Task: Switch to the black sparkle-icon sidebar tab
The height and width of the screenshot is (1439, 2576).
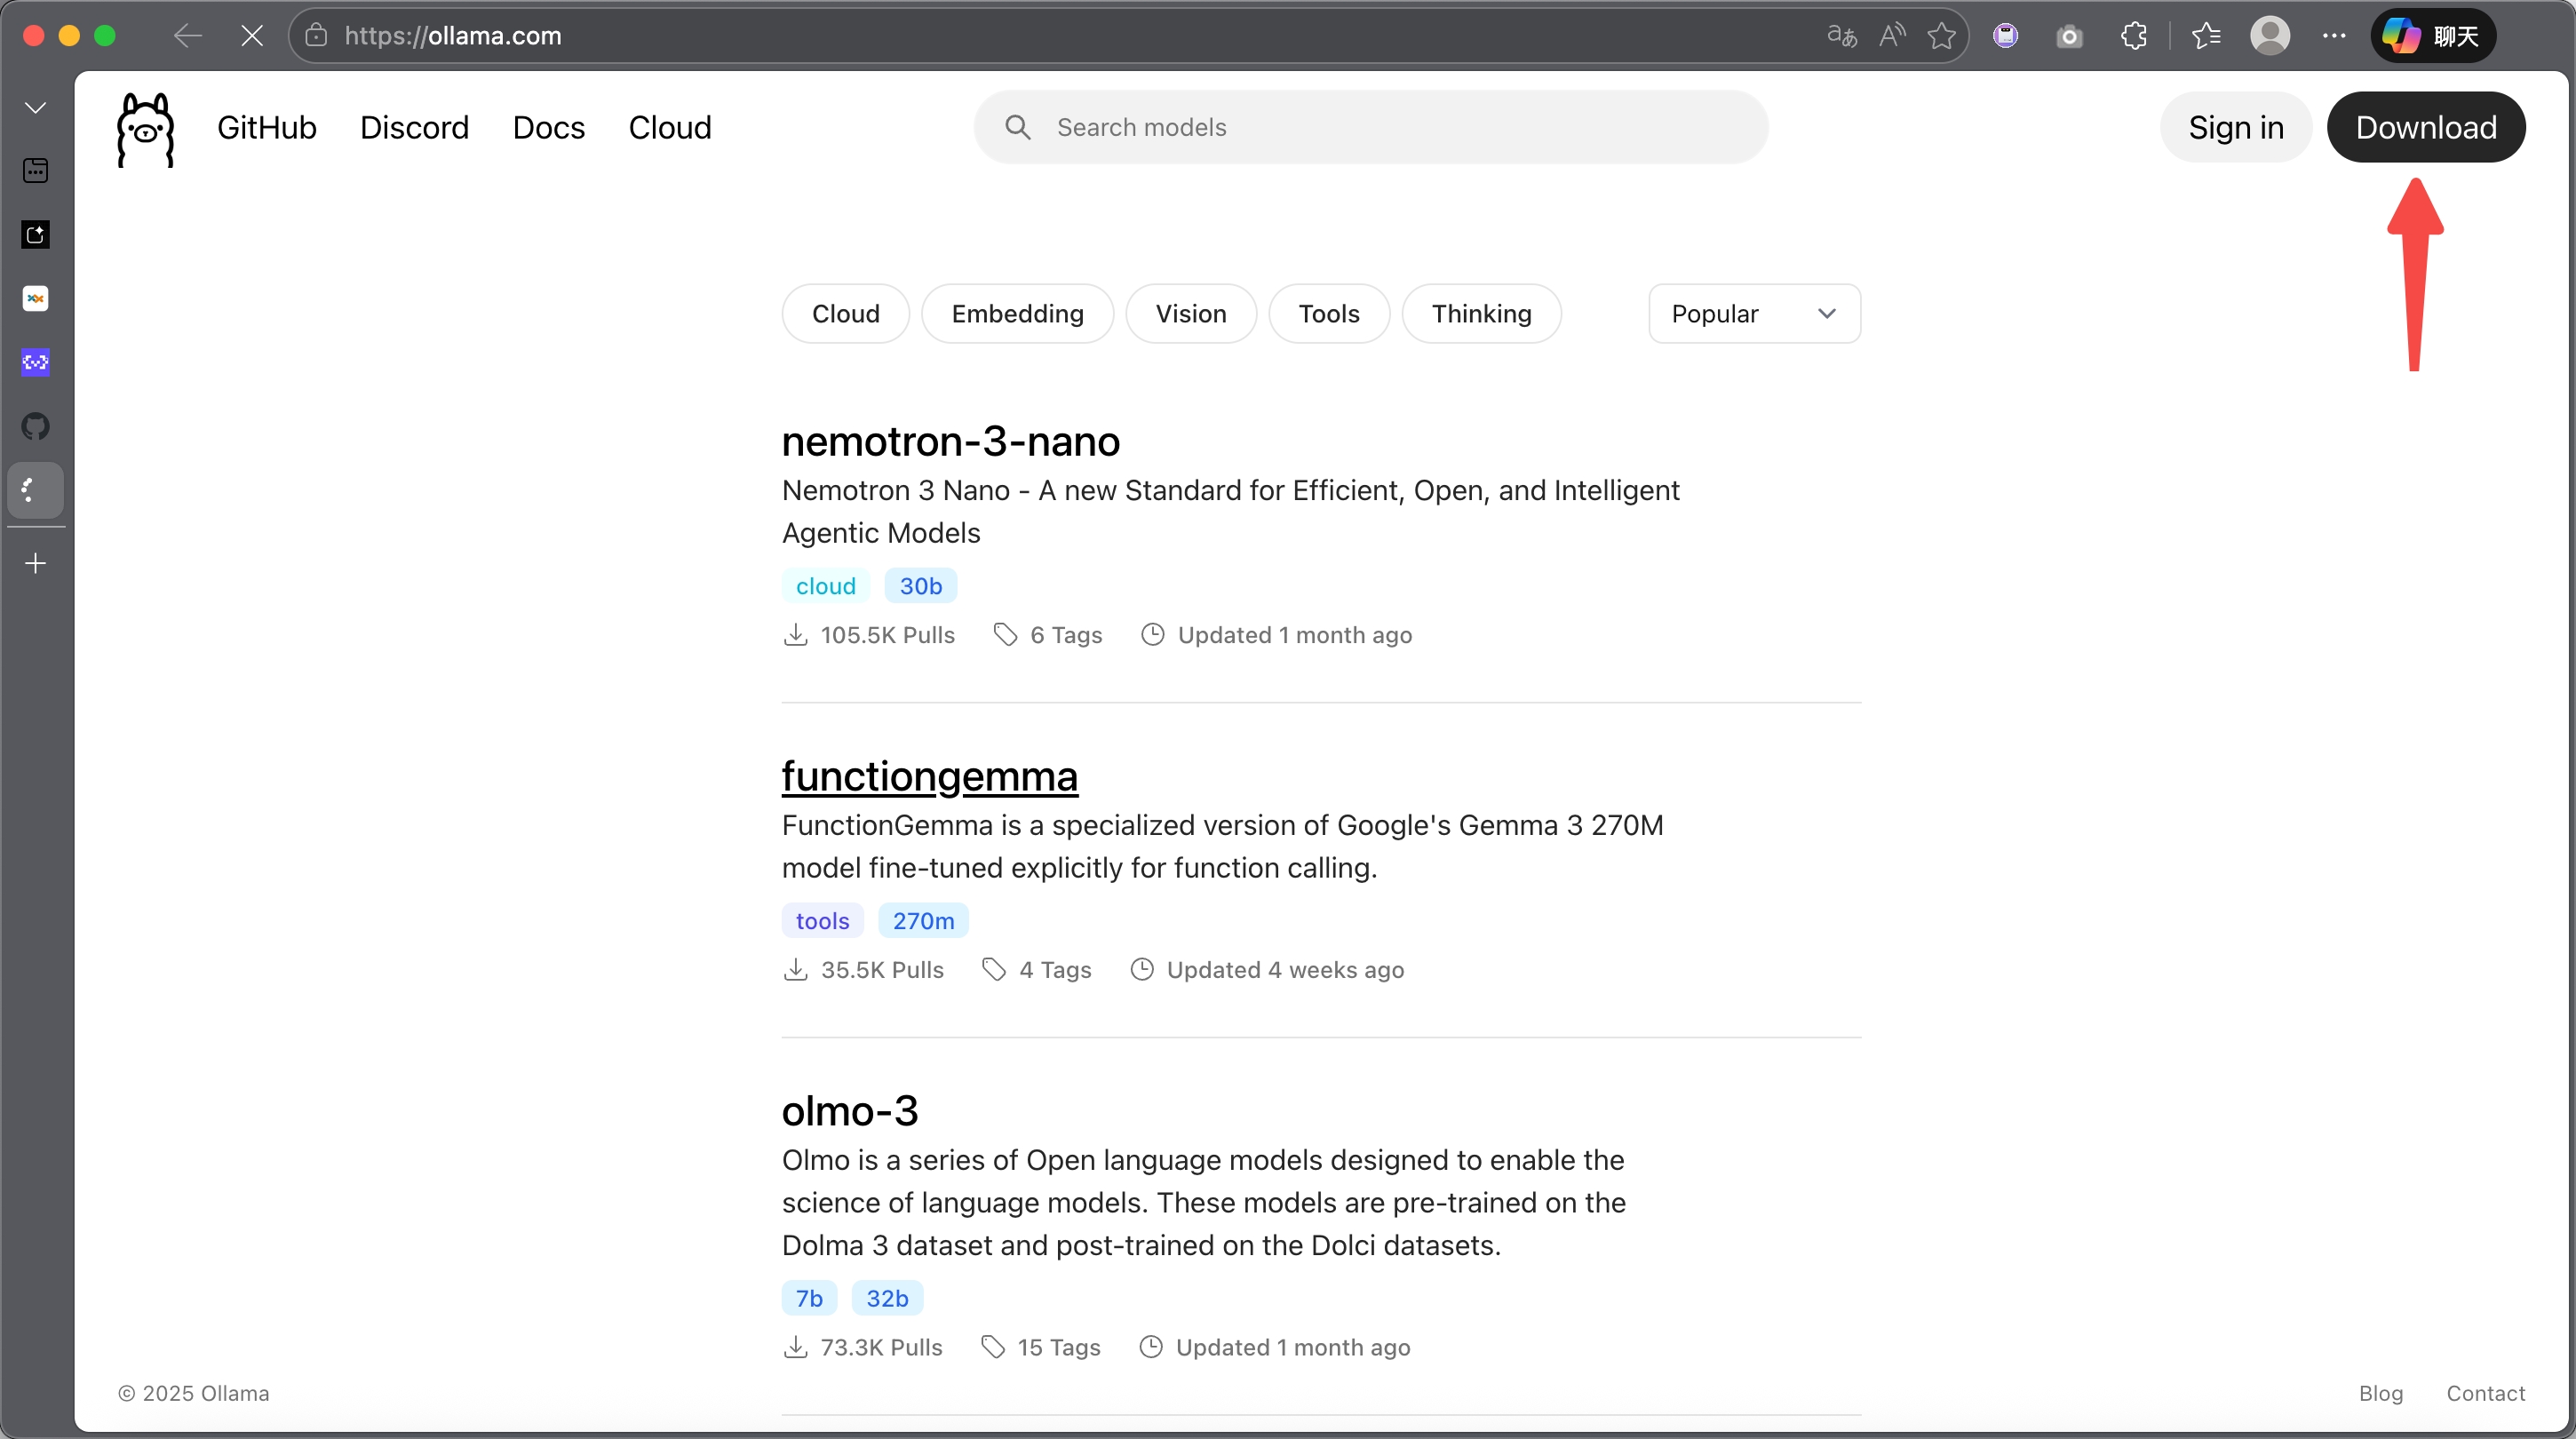Action: point(36,235)
